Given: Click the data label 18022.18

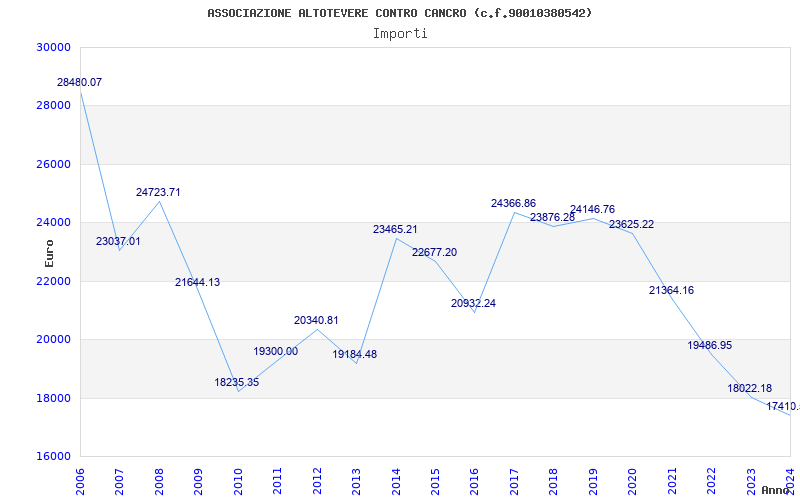Looking at the screenshot, I should (x=749, y=388).
